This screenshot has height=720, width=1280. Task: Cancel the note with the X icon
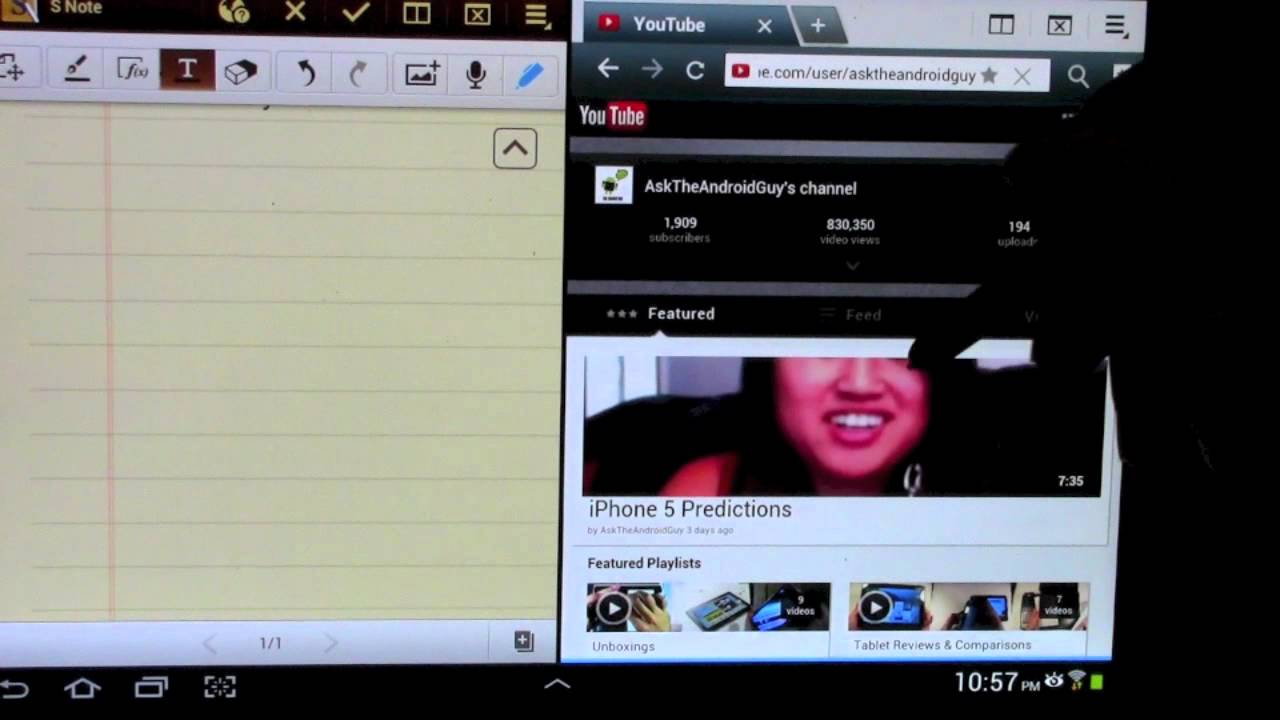[295, 12]
